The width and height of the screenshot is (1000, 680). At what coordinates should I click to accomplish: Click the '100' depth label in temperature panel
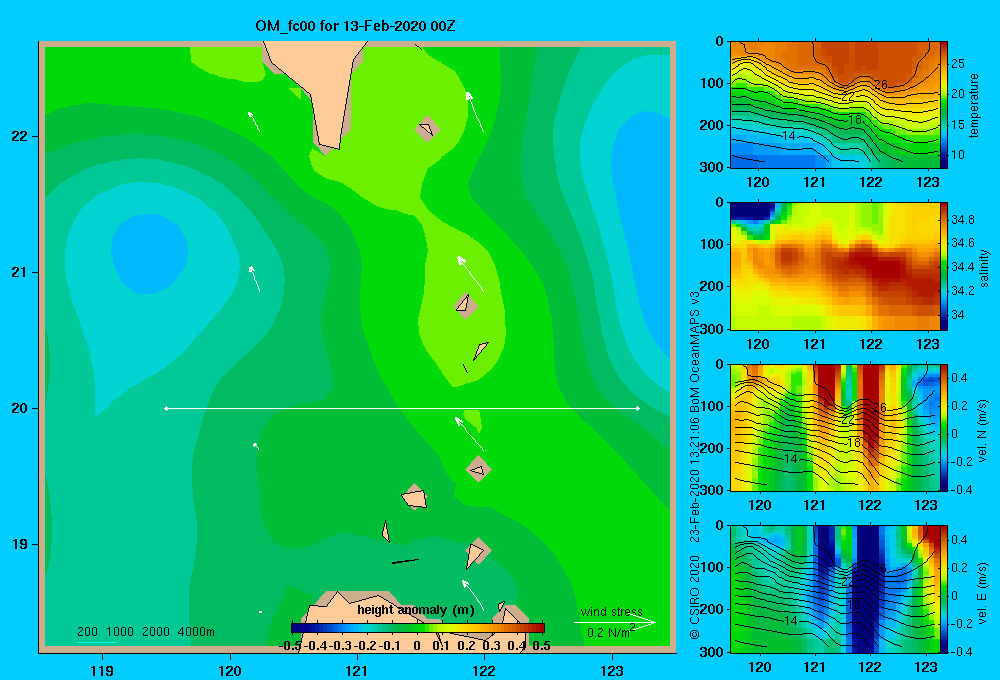coord(712,83)
